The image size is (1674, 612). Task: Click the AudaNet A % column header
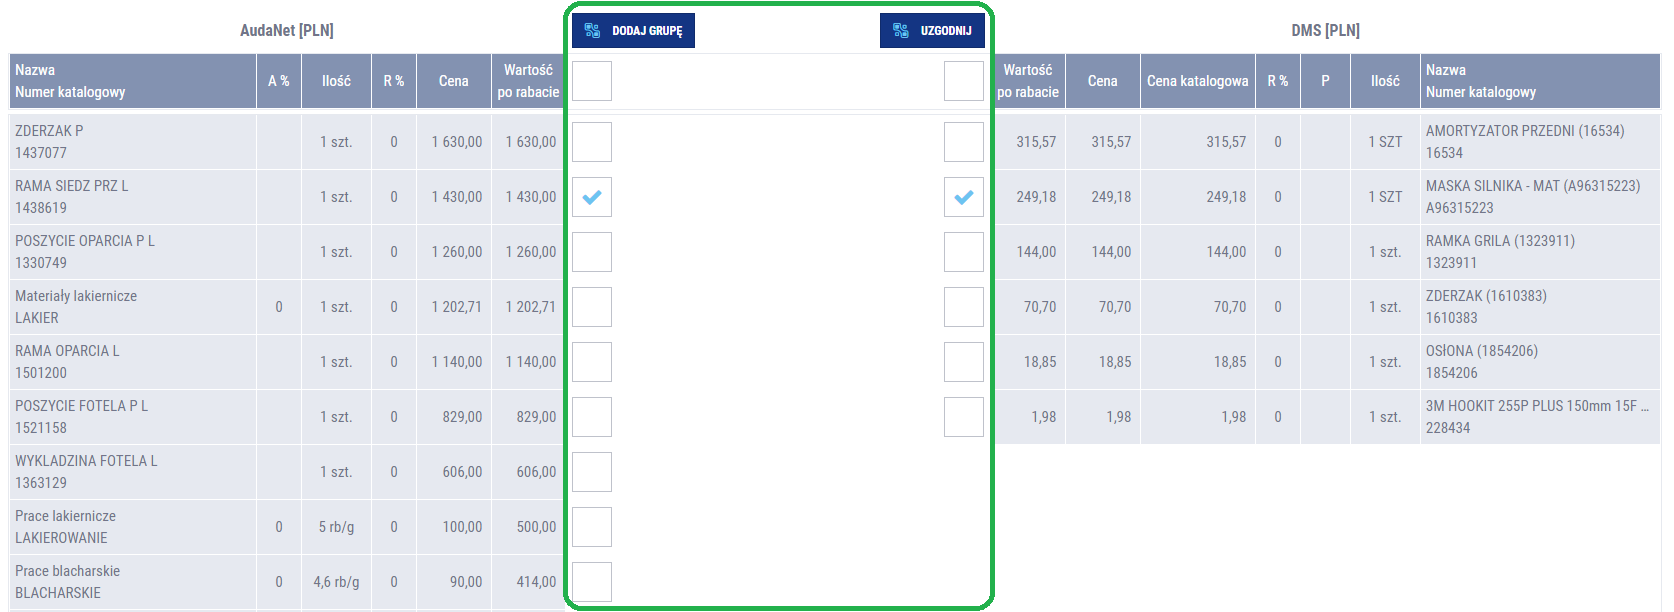278,81
